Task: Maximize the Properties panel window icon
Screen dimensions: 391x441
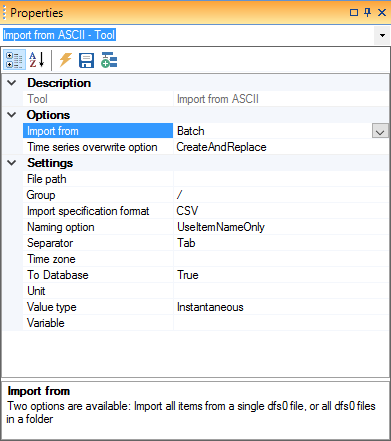Action: pyautogui.click(x=354, y=13)
